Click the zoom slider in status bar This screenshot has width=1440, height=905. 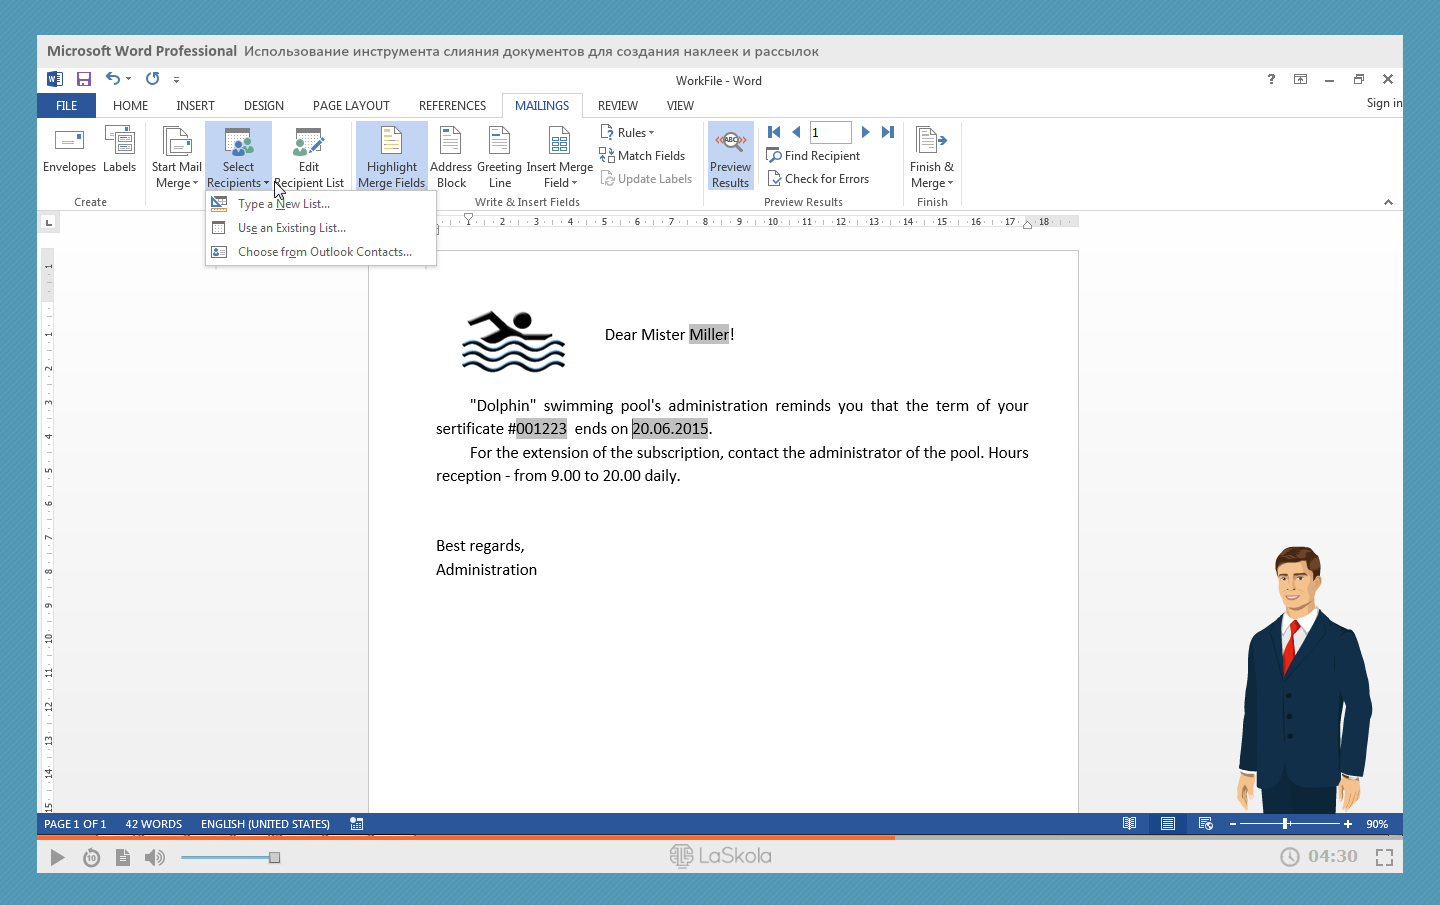1287,824
